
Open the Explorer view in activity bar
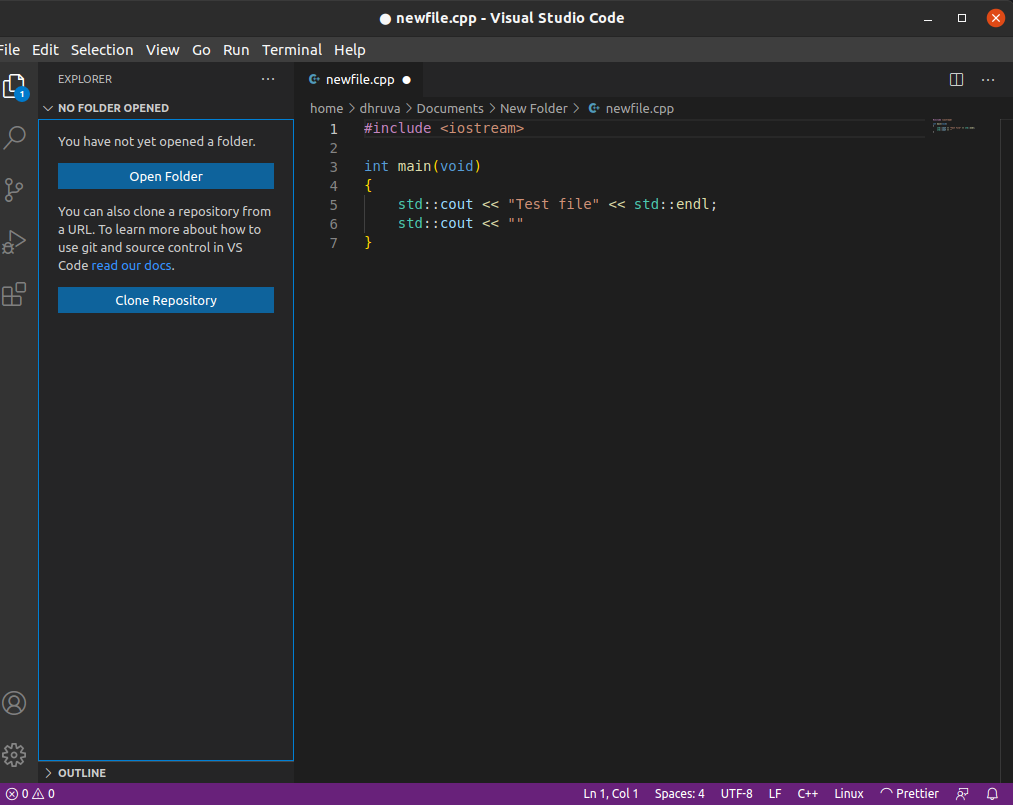(x=14, y=86)
